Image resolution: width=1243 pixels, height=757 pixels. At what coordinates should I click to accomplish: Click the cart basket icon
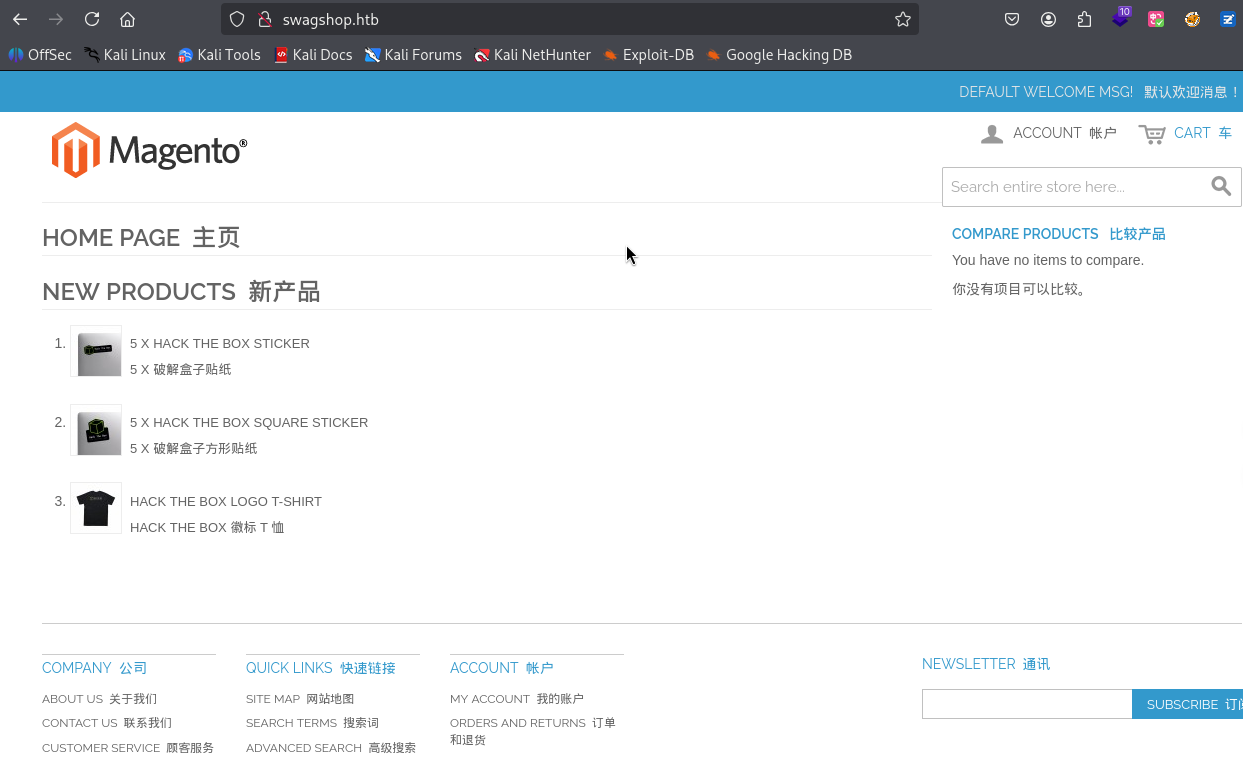[x=1152, y=134]
